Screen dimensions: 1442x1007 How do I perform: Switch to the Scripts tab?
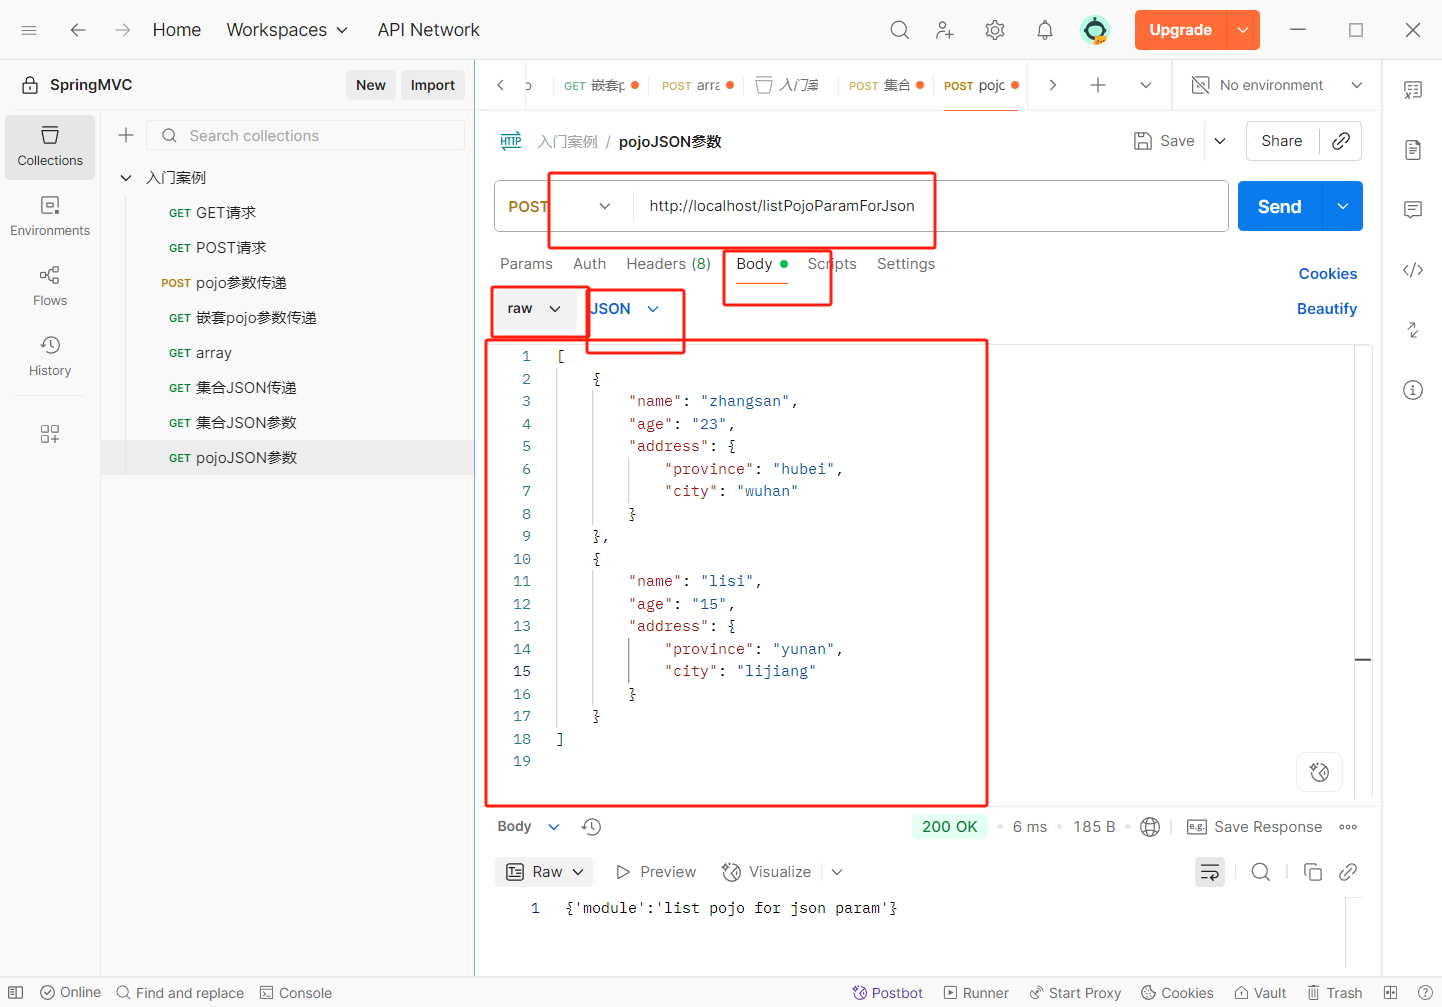pos(832,264)
